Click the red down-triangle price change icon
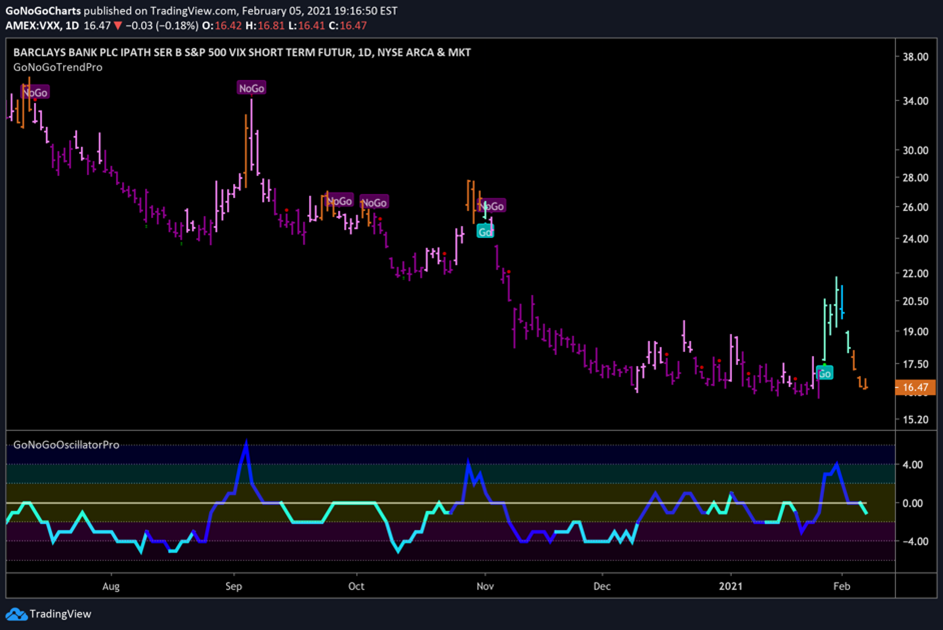943x630 pixels. tap(118, 26)
